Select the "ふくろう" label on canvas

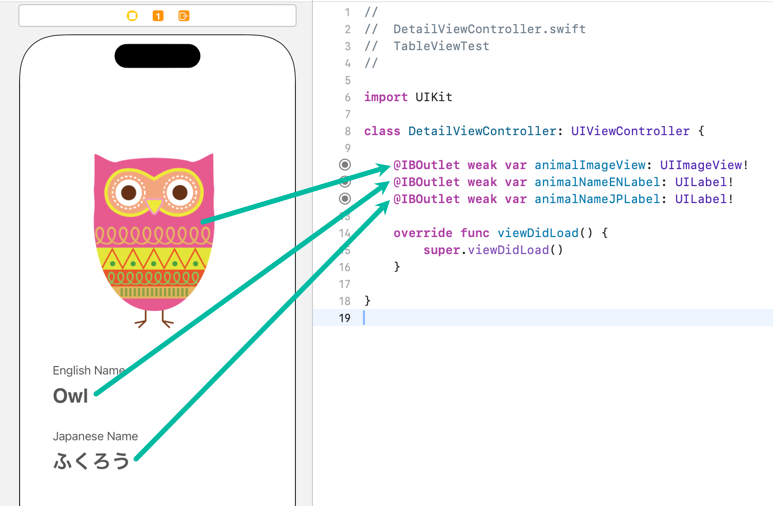pyautogui.click(x=91, y=461)
